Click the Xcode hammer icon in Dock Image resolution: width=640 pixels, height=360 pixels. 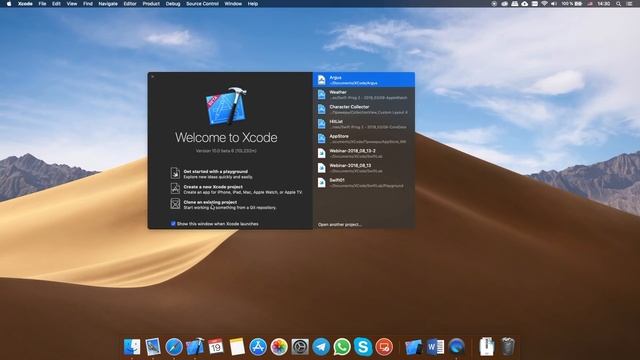(195, 347)
